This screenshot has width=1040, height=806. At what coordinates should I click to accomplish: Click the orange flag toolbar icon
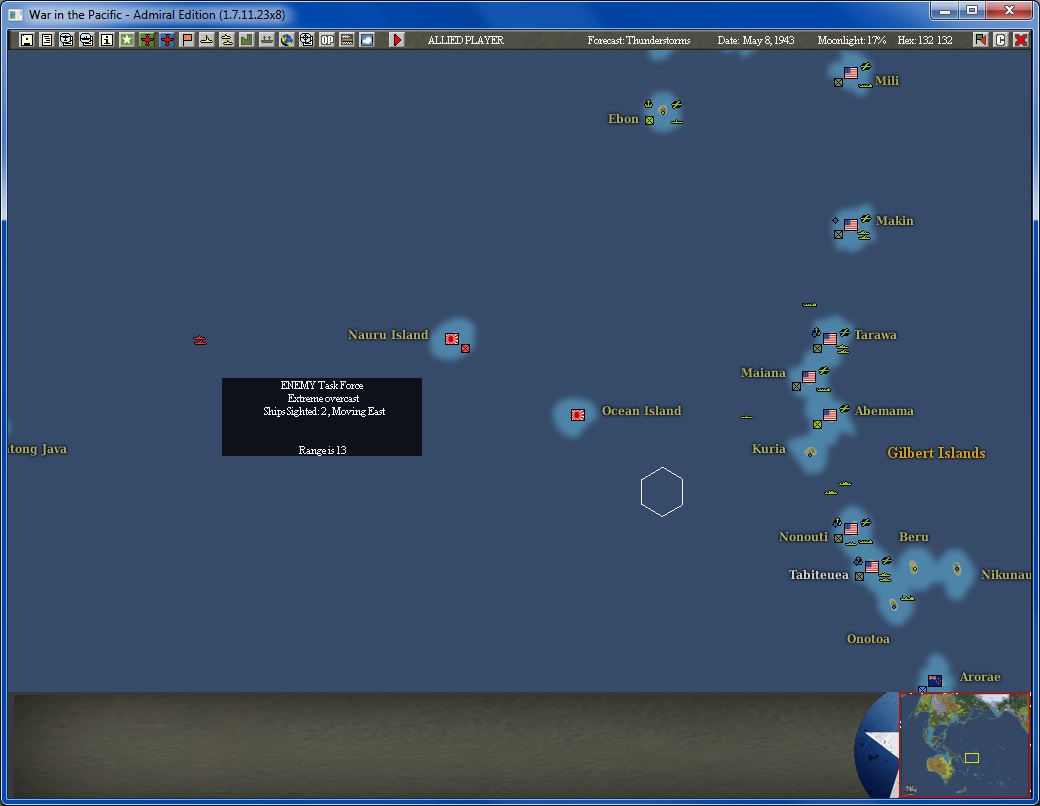coord(186,40)
